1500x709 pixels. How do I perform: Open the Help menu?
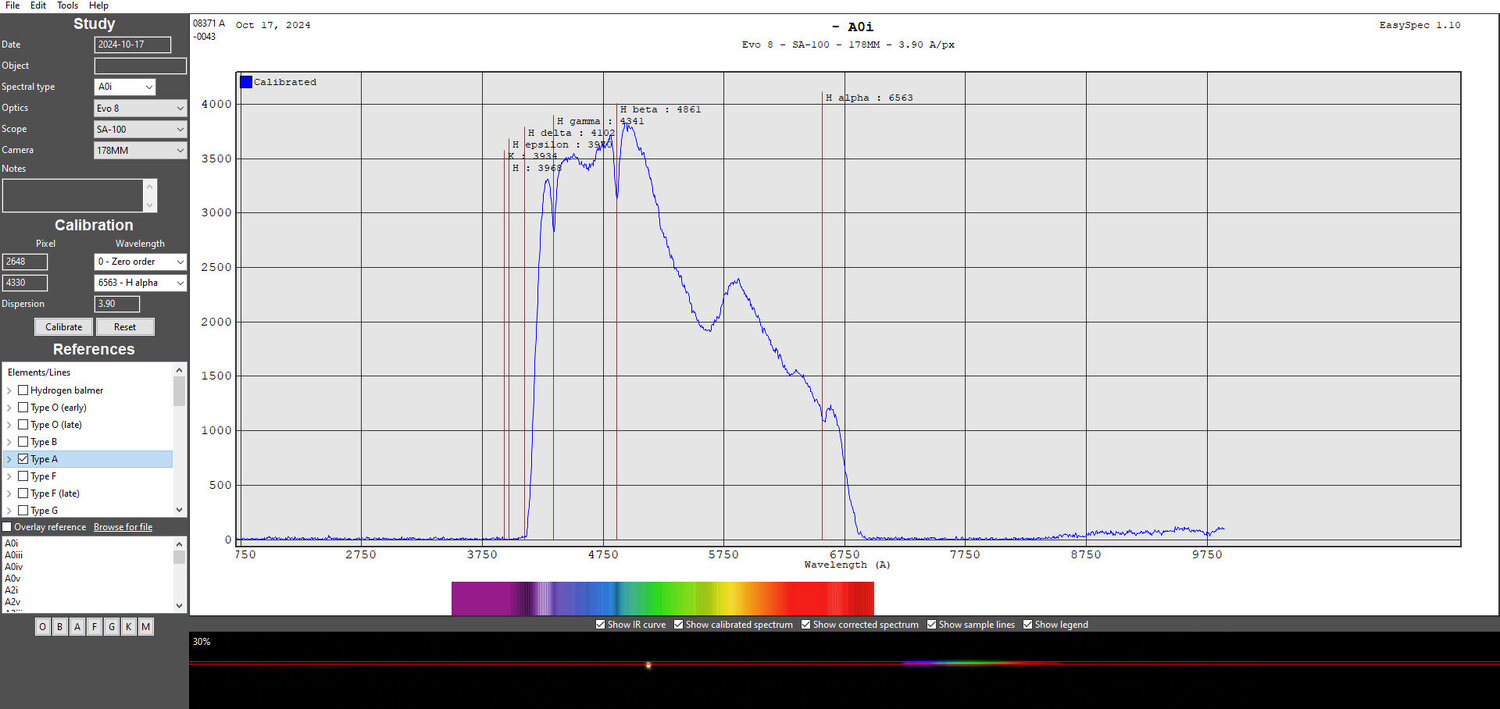[98, 5]
